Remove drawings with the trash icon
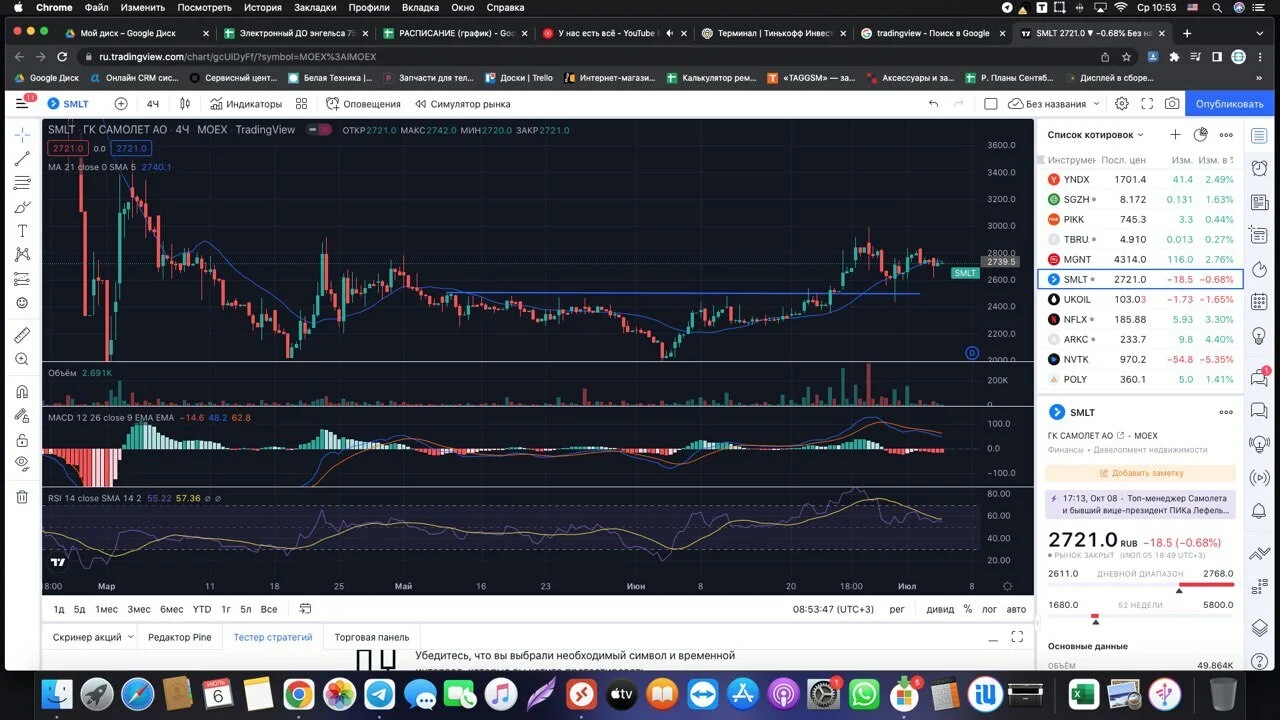The width and height of the screenshot is (1280, 720). [x=22, y=496]
